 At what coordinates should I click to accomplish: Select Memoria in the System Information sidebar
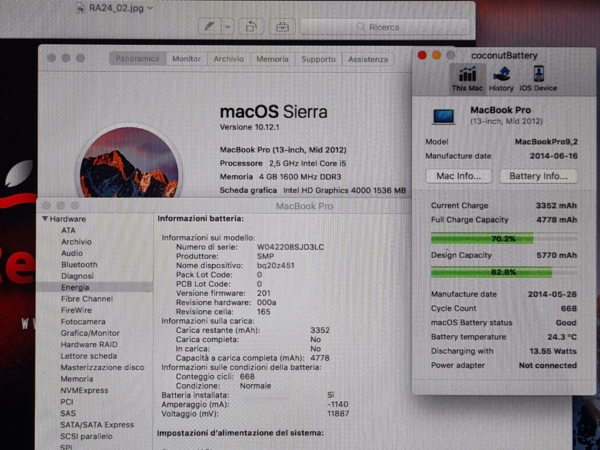(77, 379)
